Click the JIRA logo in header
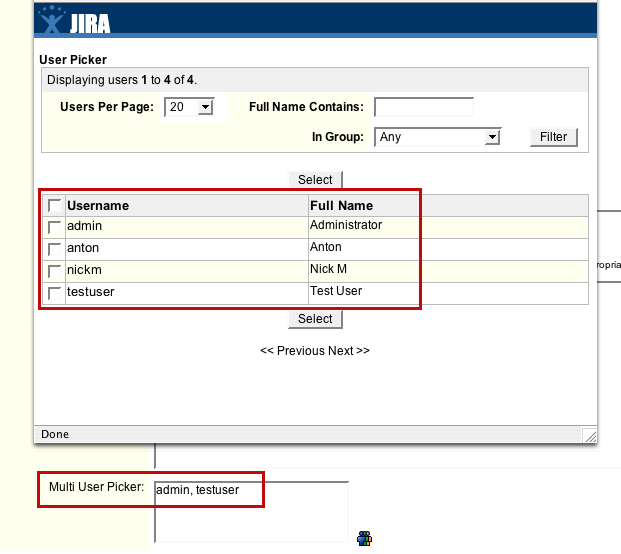Viewport: 621px width, 554px height. [x=74, y=20]
